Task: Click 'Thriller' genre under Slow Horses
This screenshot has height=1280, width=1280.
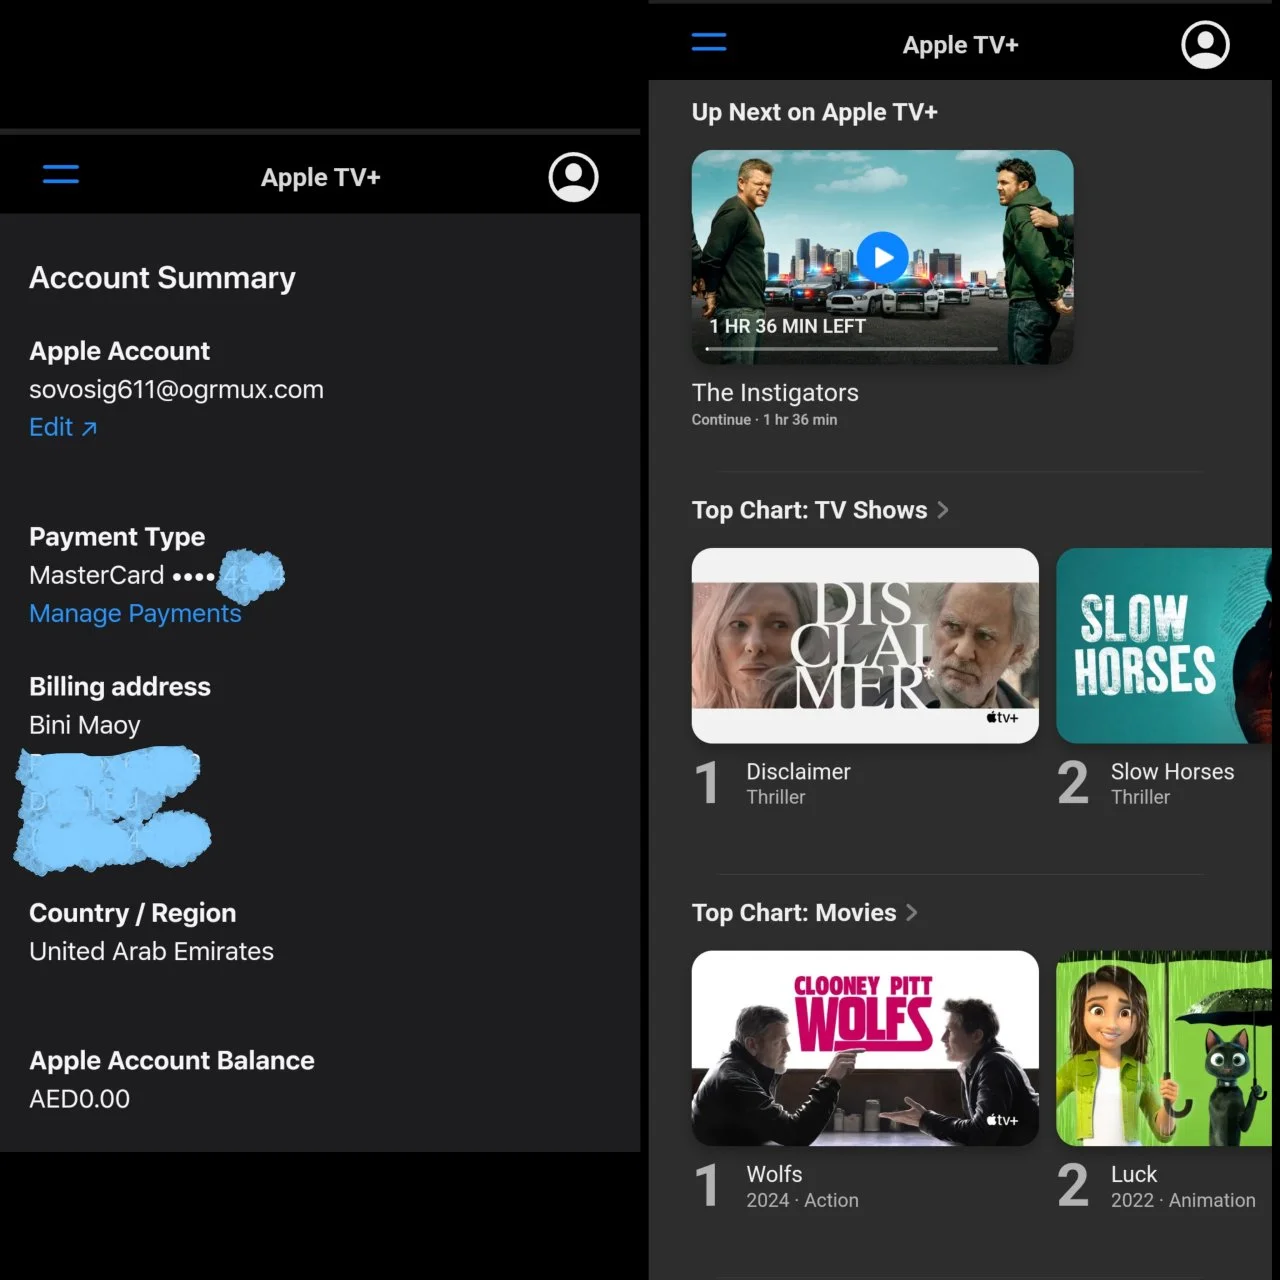Action: click(1140, 797)
